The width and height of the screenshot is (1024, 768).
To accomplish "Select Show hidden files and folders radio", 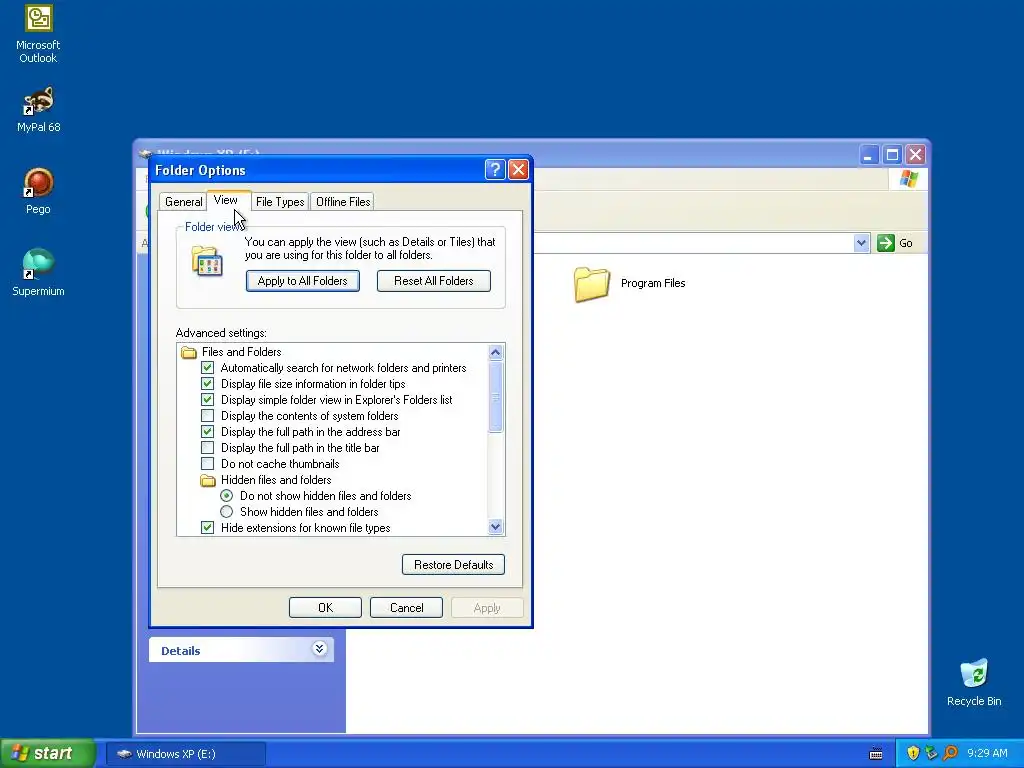I will pyautogui.click(x=227, y=511).
